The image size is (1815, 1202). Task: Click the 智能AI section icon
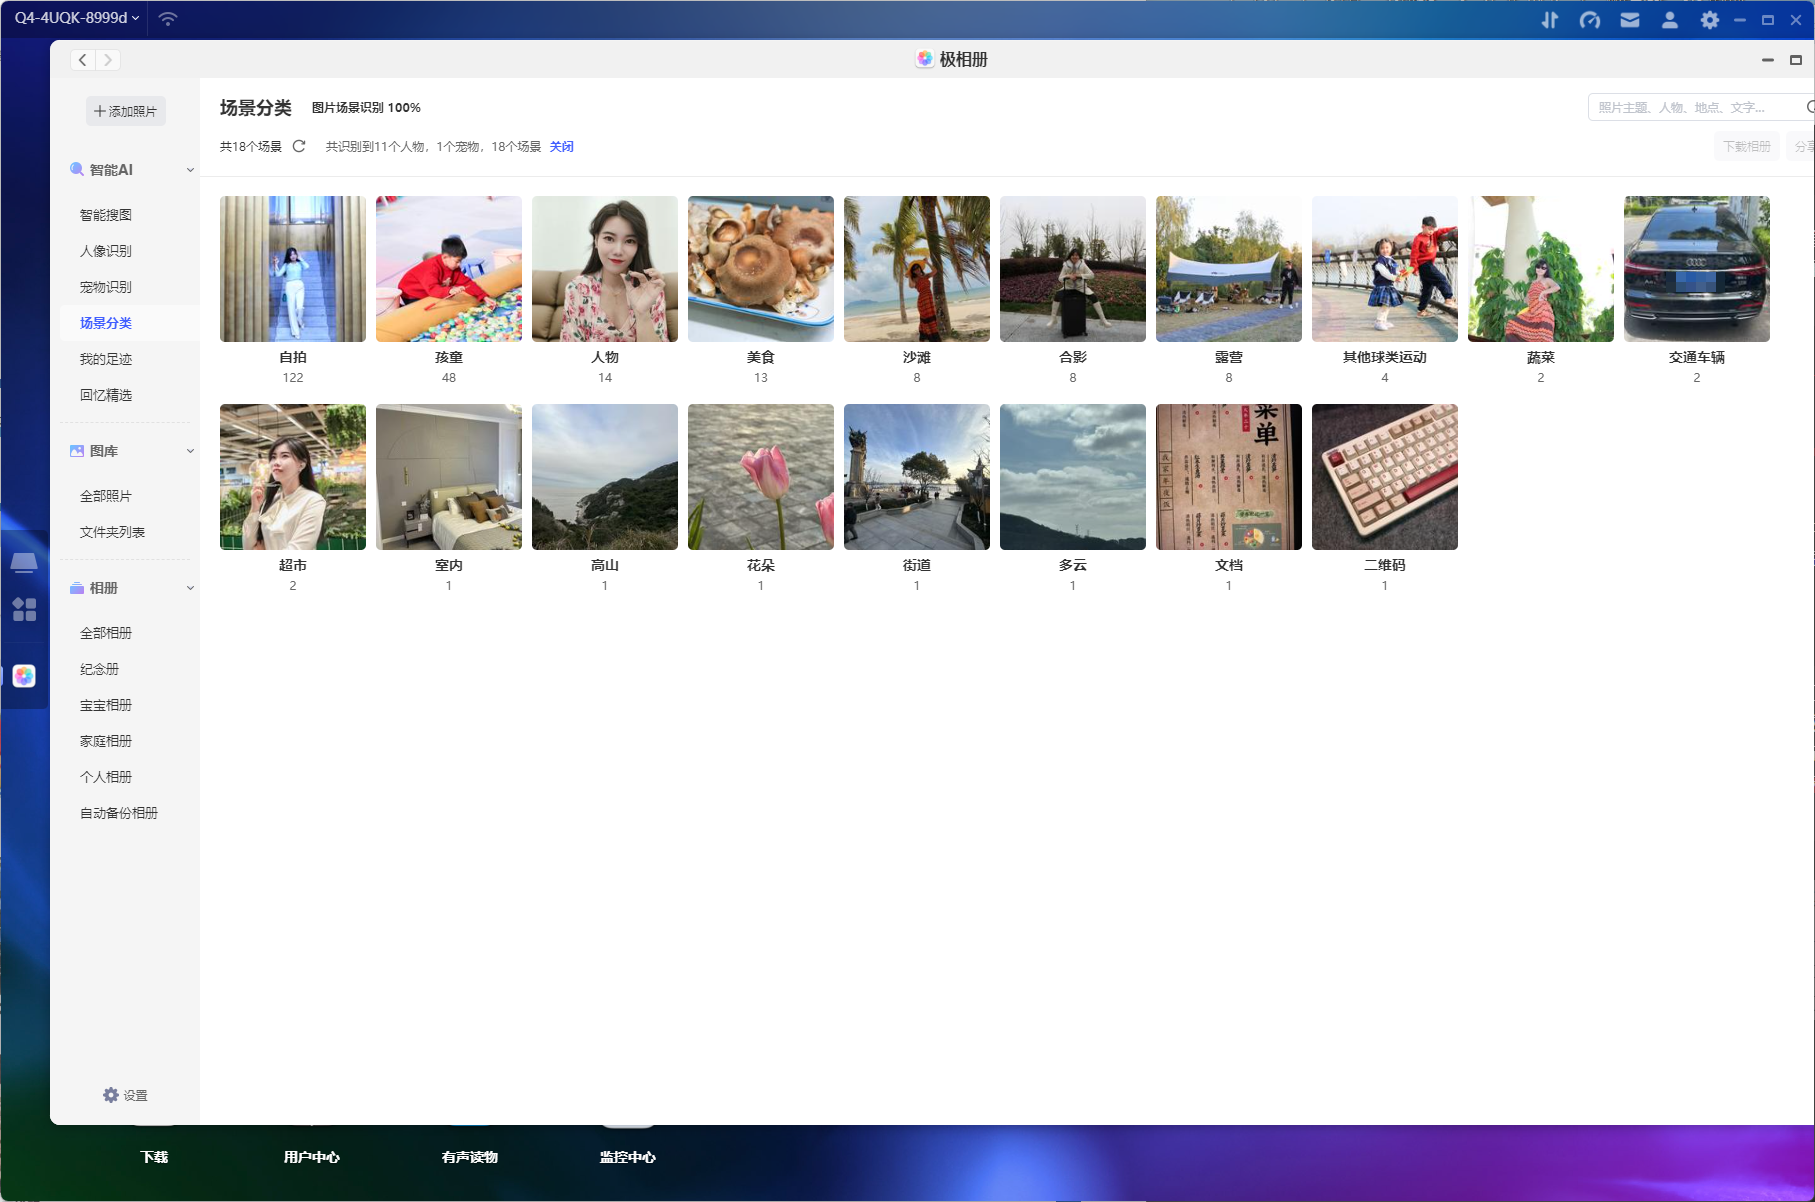tap(77, 169)
